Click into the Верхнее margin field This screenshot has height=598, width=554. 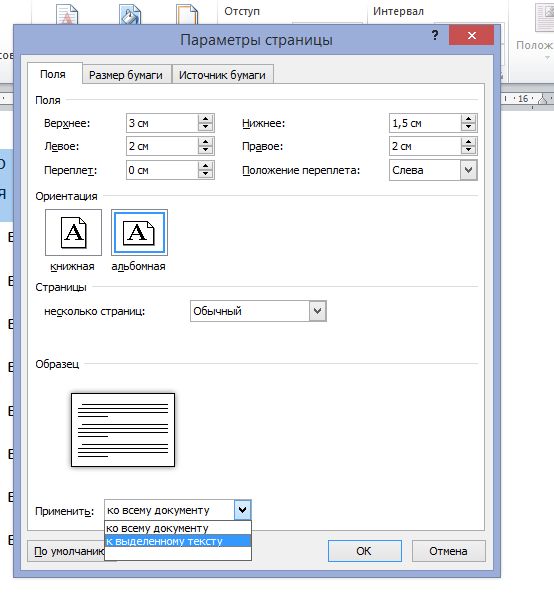(162, 123)
